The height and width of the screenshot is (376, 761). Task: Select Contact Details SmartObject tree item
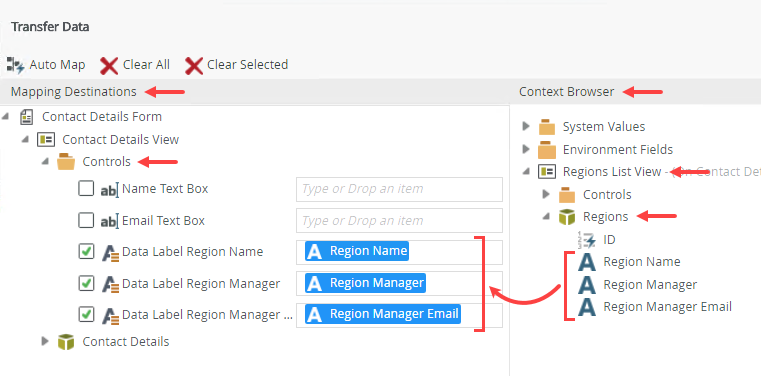pos(126,342)
